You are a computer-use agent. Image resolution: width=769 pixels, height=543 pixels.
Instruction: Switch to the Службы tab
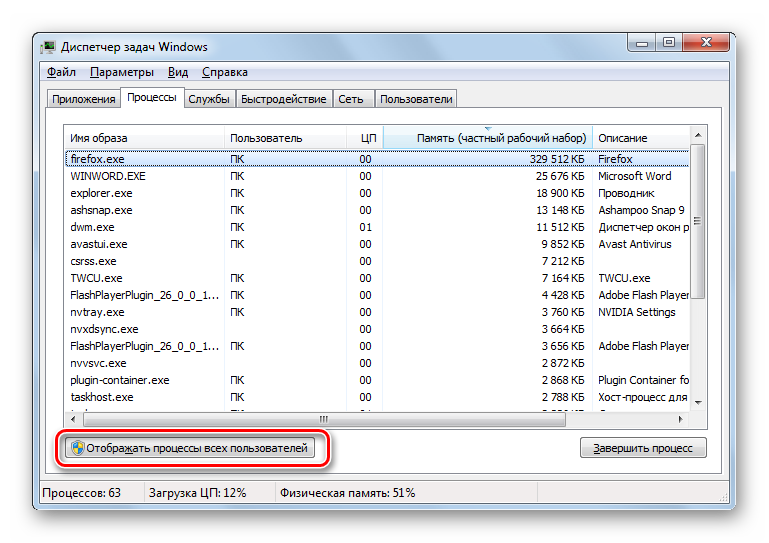(209, 99)
